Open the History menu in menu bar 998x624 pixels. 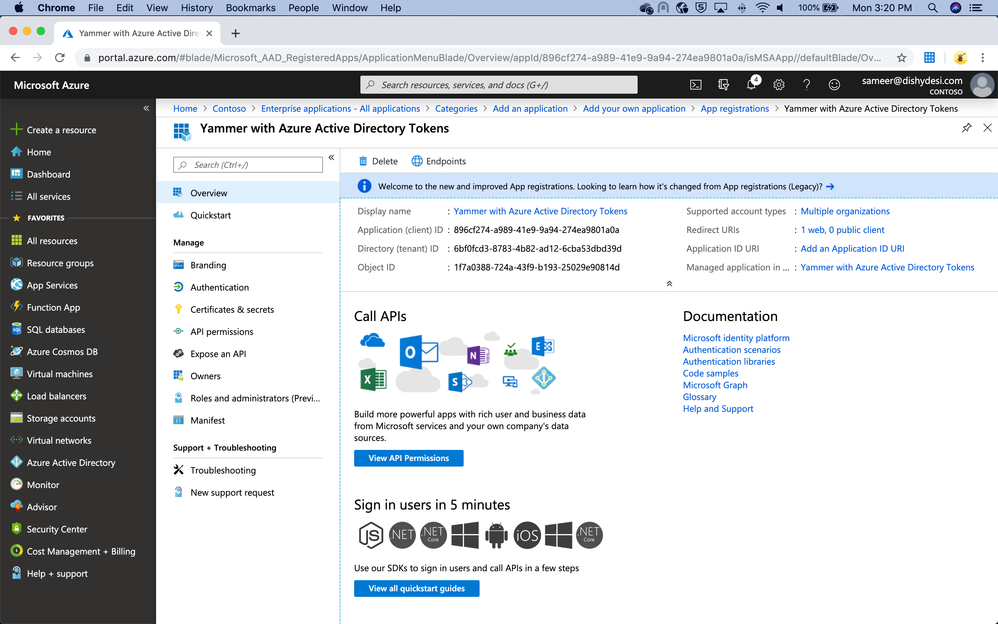[x=196, y=8]
